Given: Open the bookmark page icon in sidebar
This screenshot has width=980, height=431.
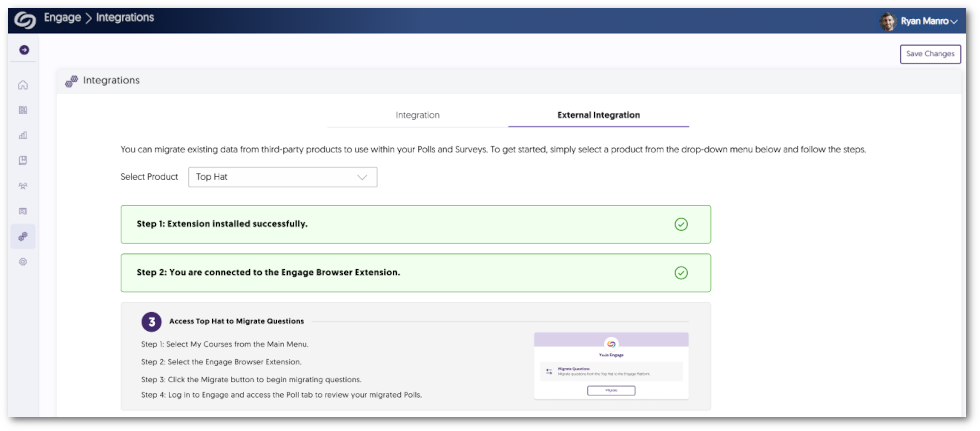Looking at the screenshot, I should (x=23, y=161).
